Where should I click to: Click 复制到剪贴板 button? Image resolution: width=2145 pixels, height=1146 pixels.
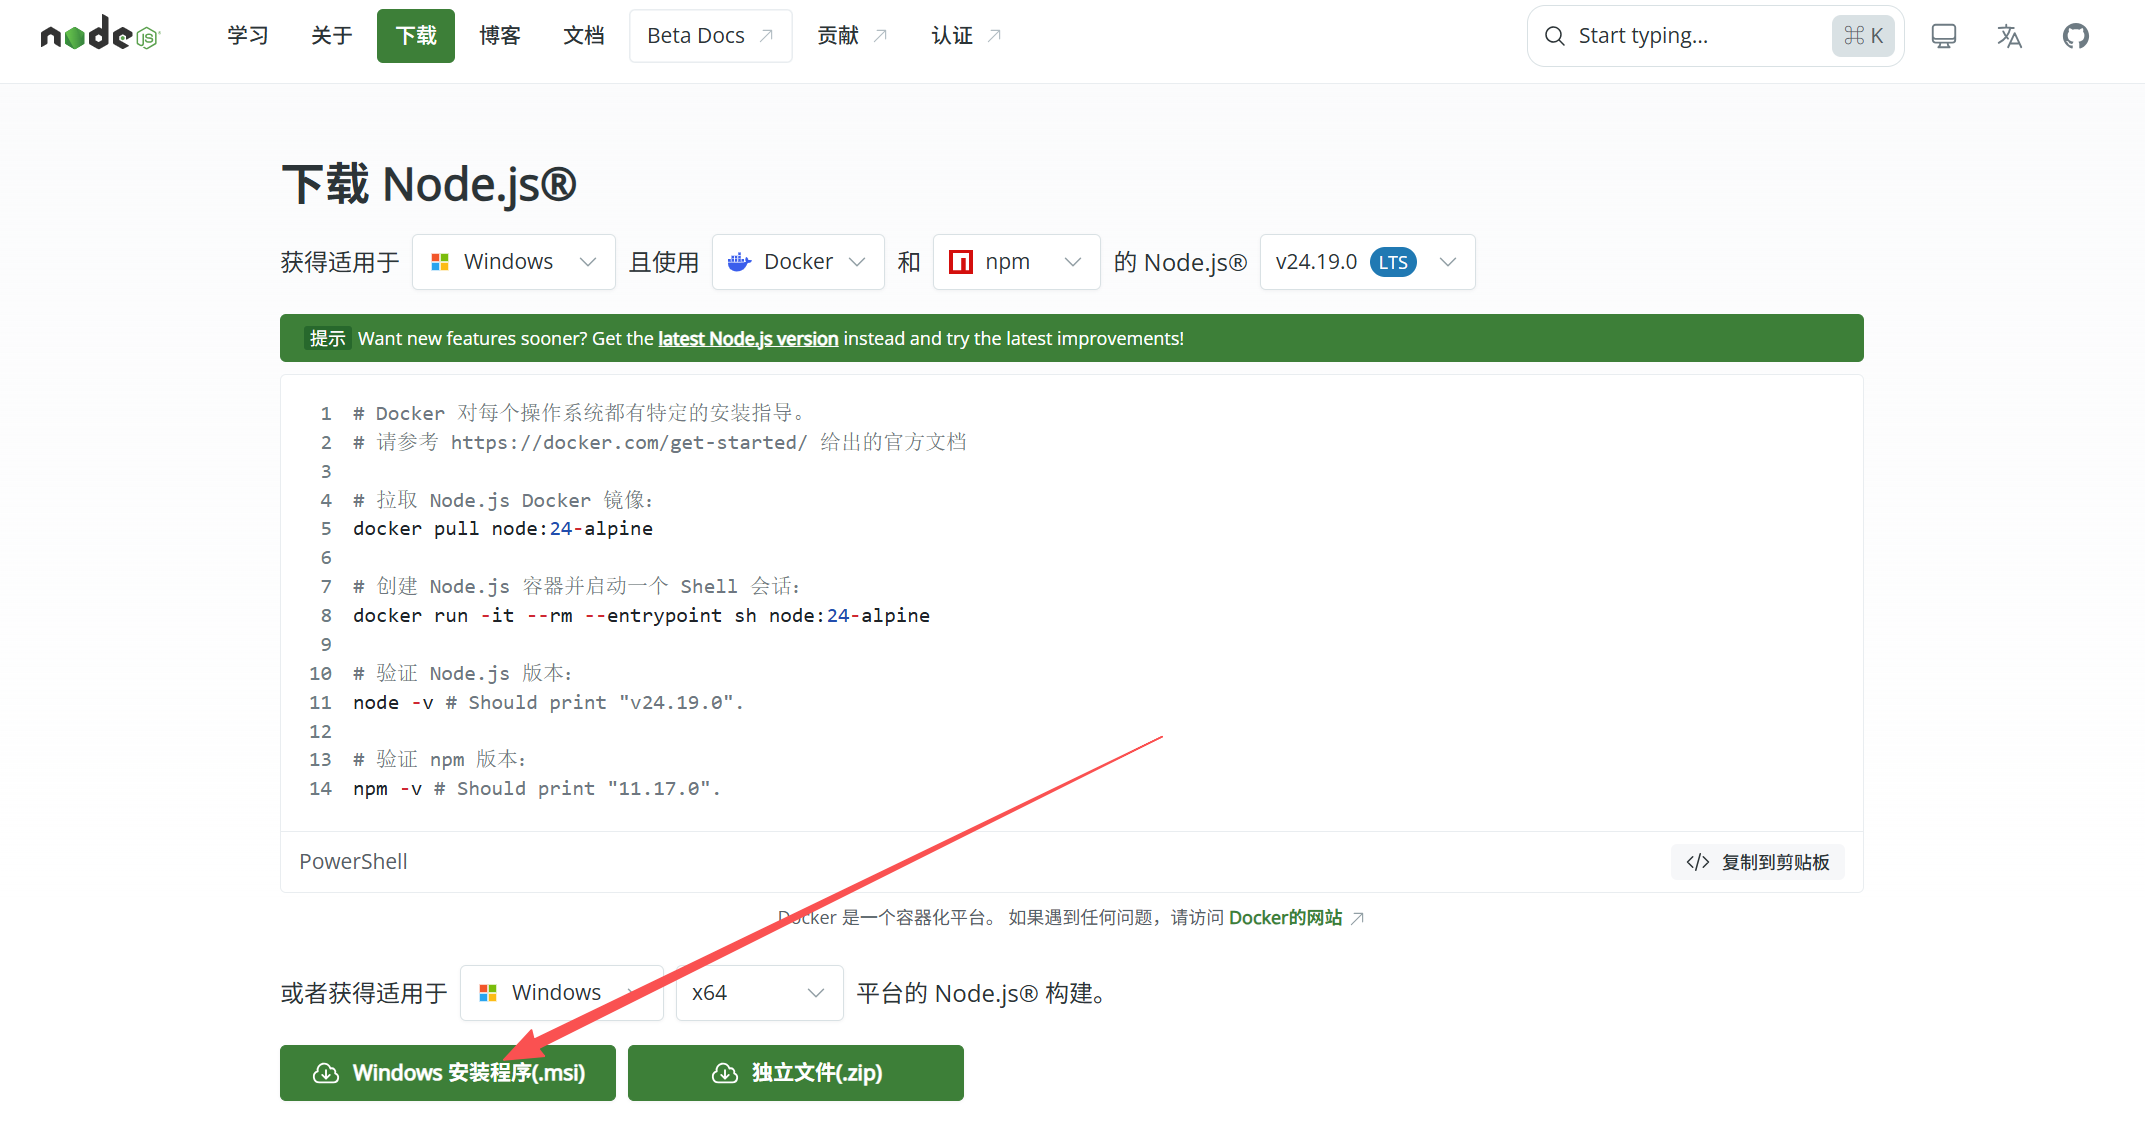[x=1758, y=862]
